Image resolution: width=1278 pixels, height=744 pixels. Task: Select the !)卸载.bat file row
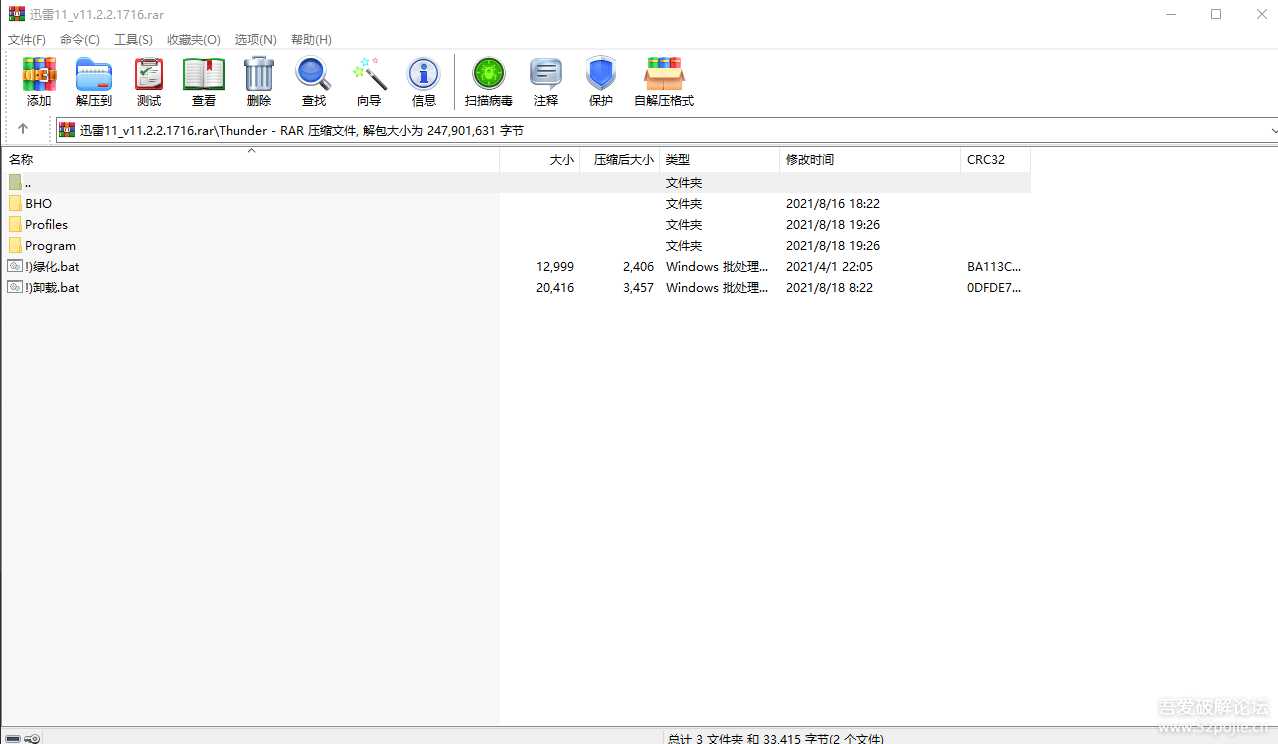(52, 288)
